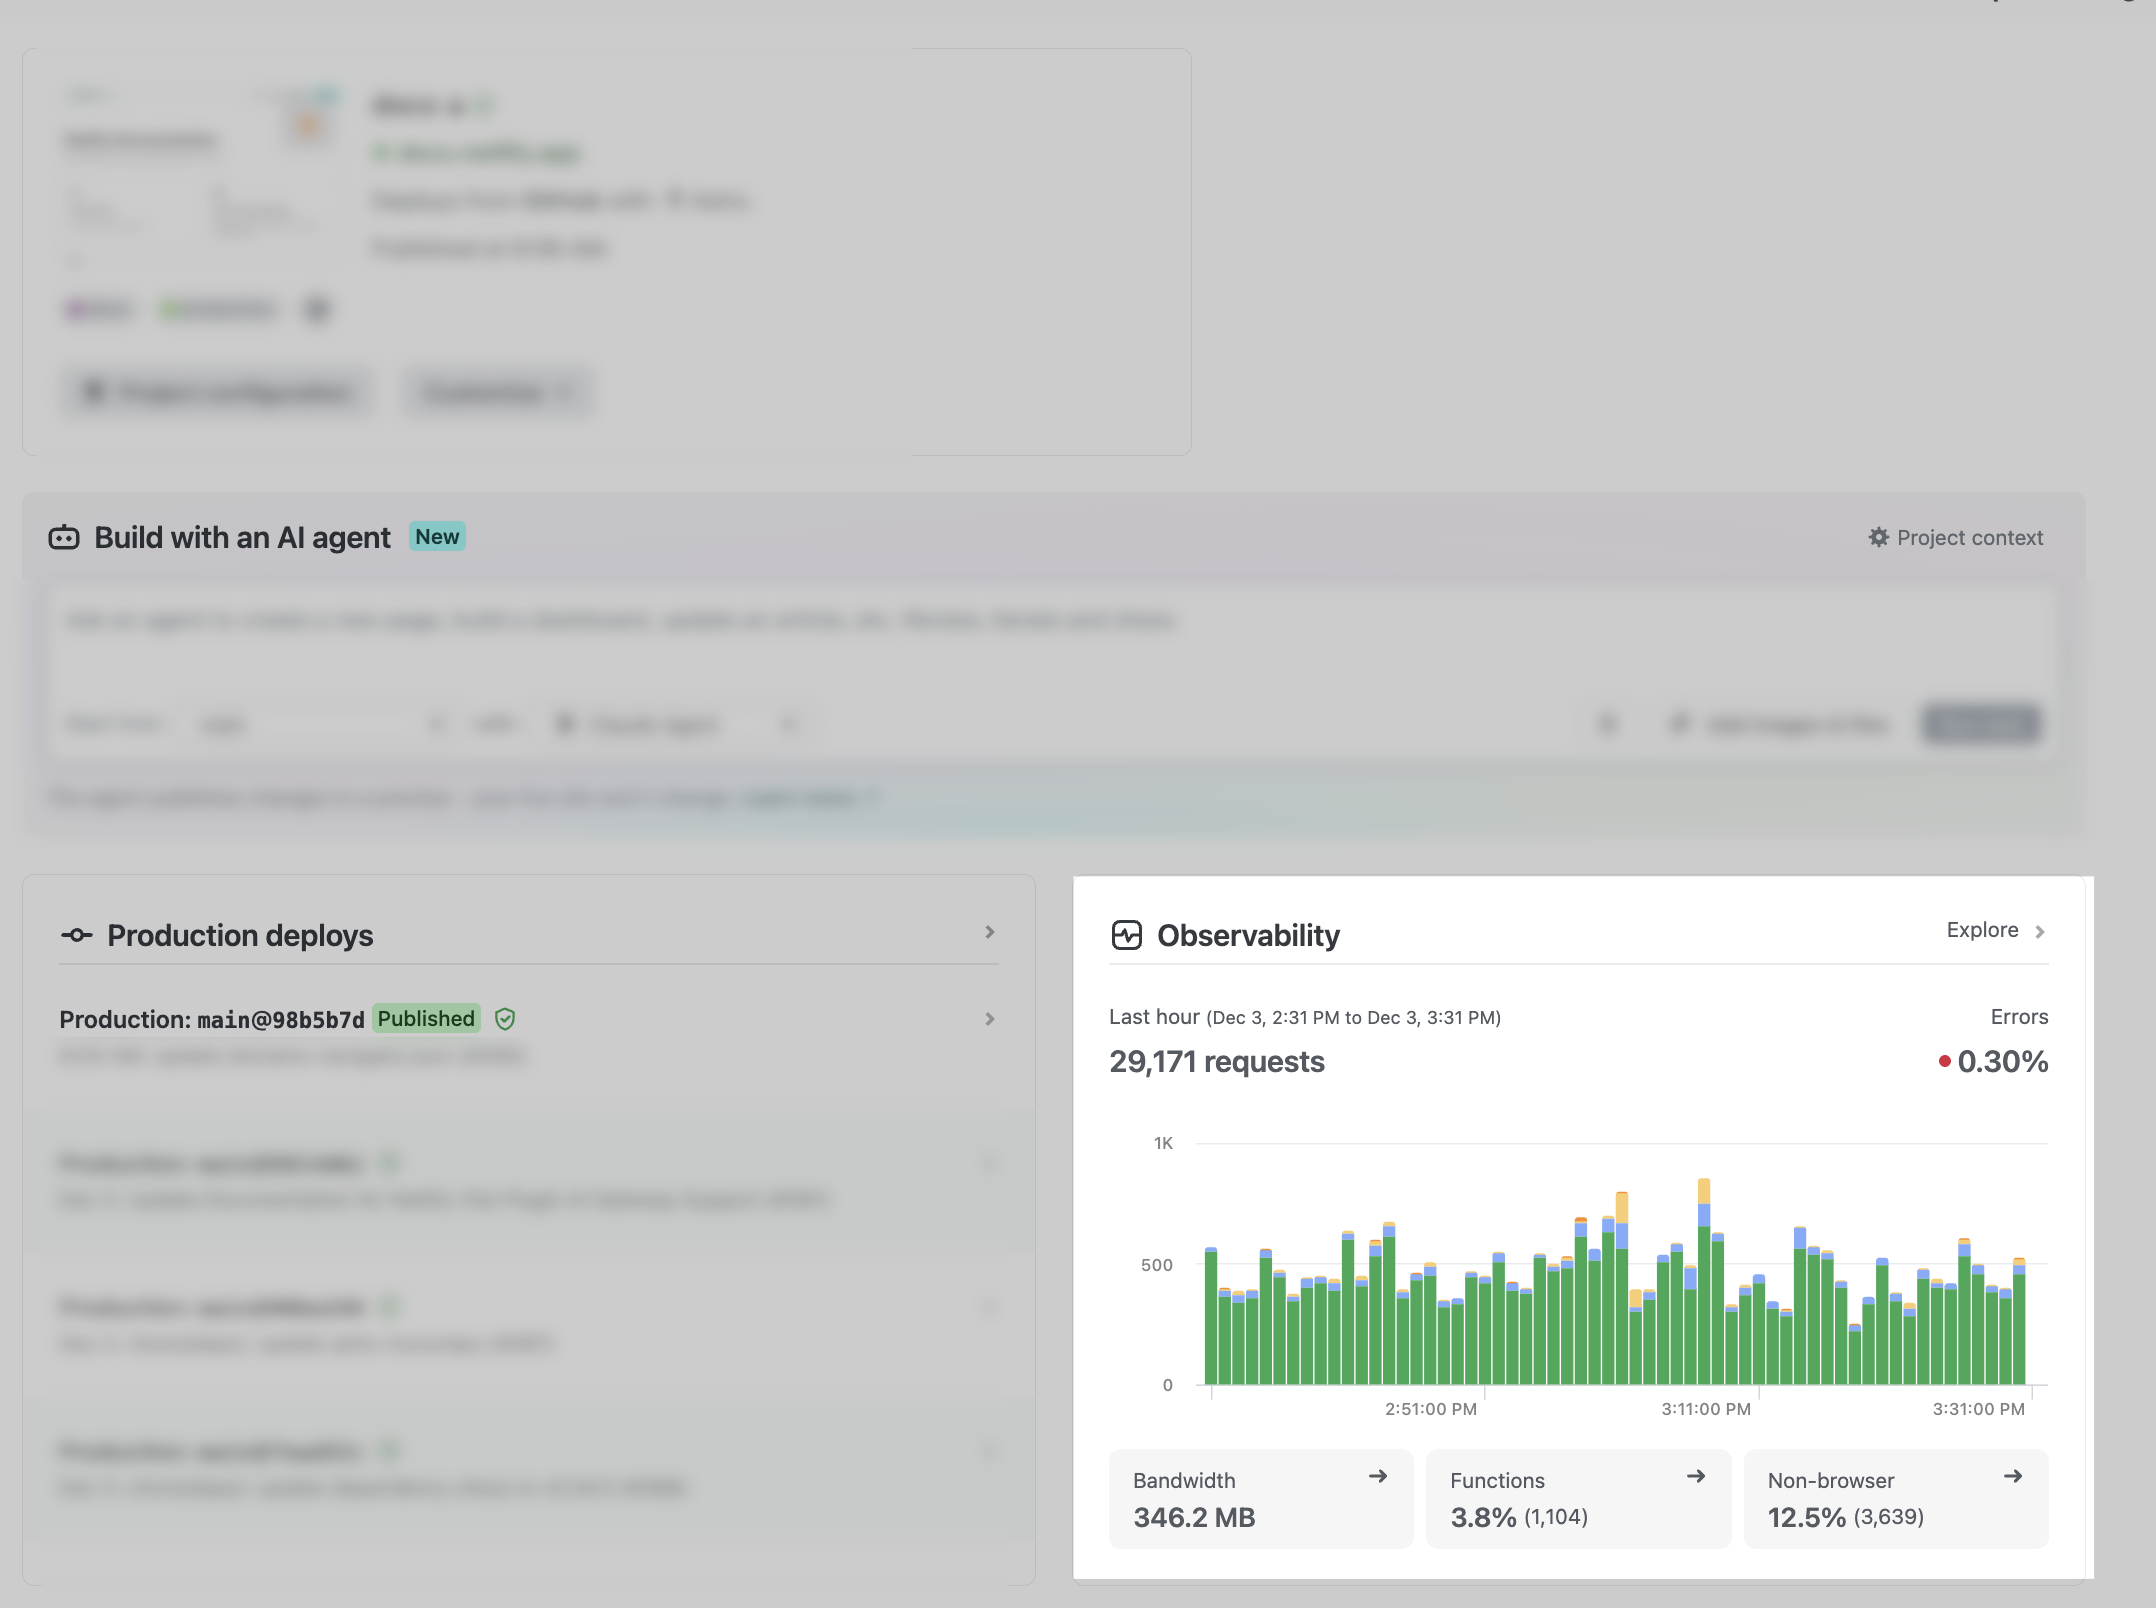This screenshot has width=2156, height=1608.
Task: Select the 29,171 requests metric
Action: [x=1216, y=1062]
